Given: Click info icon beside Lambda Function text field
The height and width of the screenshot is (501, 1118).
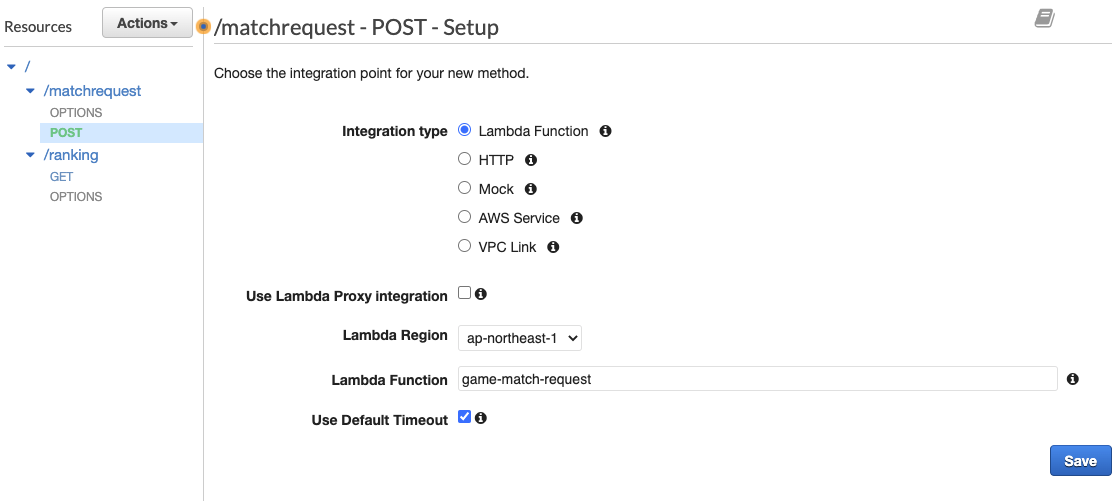Looking at the screenshot, I should pos(1072,379).
